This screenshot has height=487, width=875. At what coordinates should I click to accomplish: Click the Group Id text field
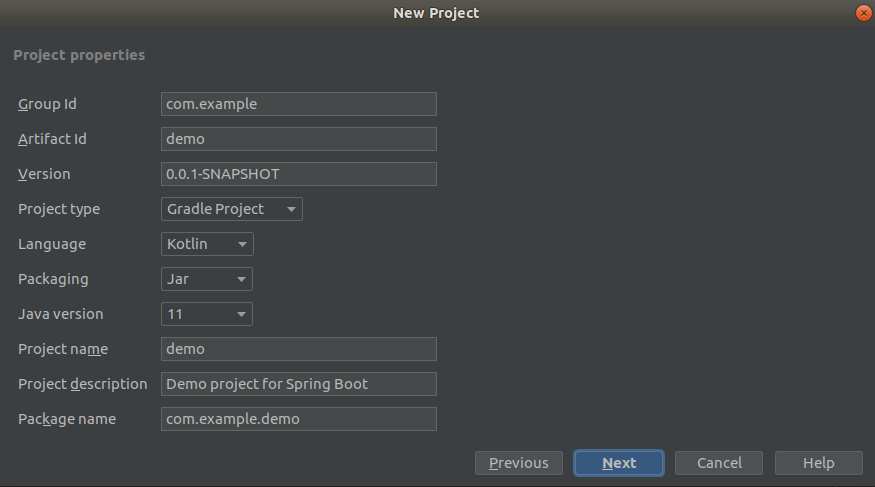tap(298, 104)
